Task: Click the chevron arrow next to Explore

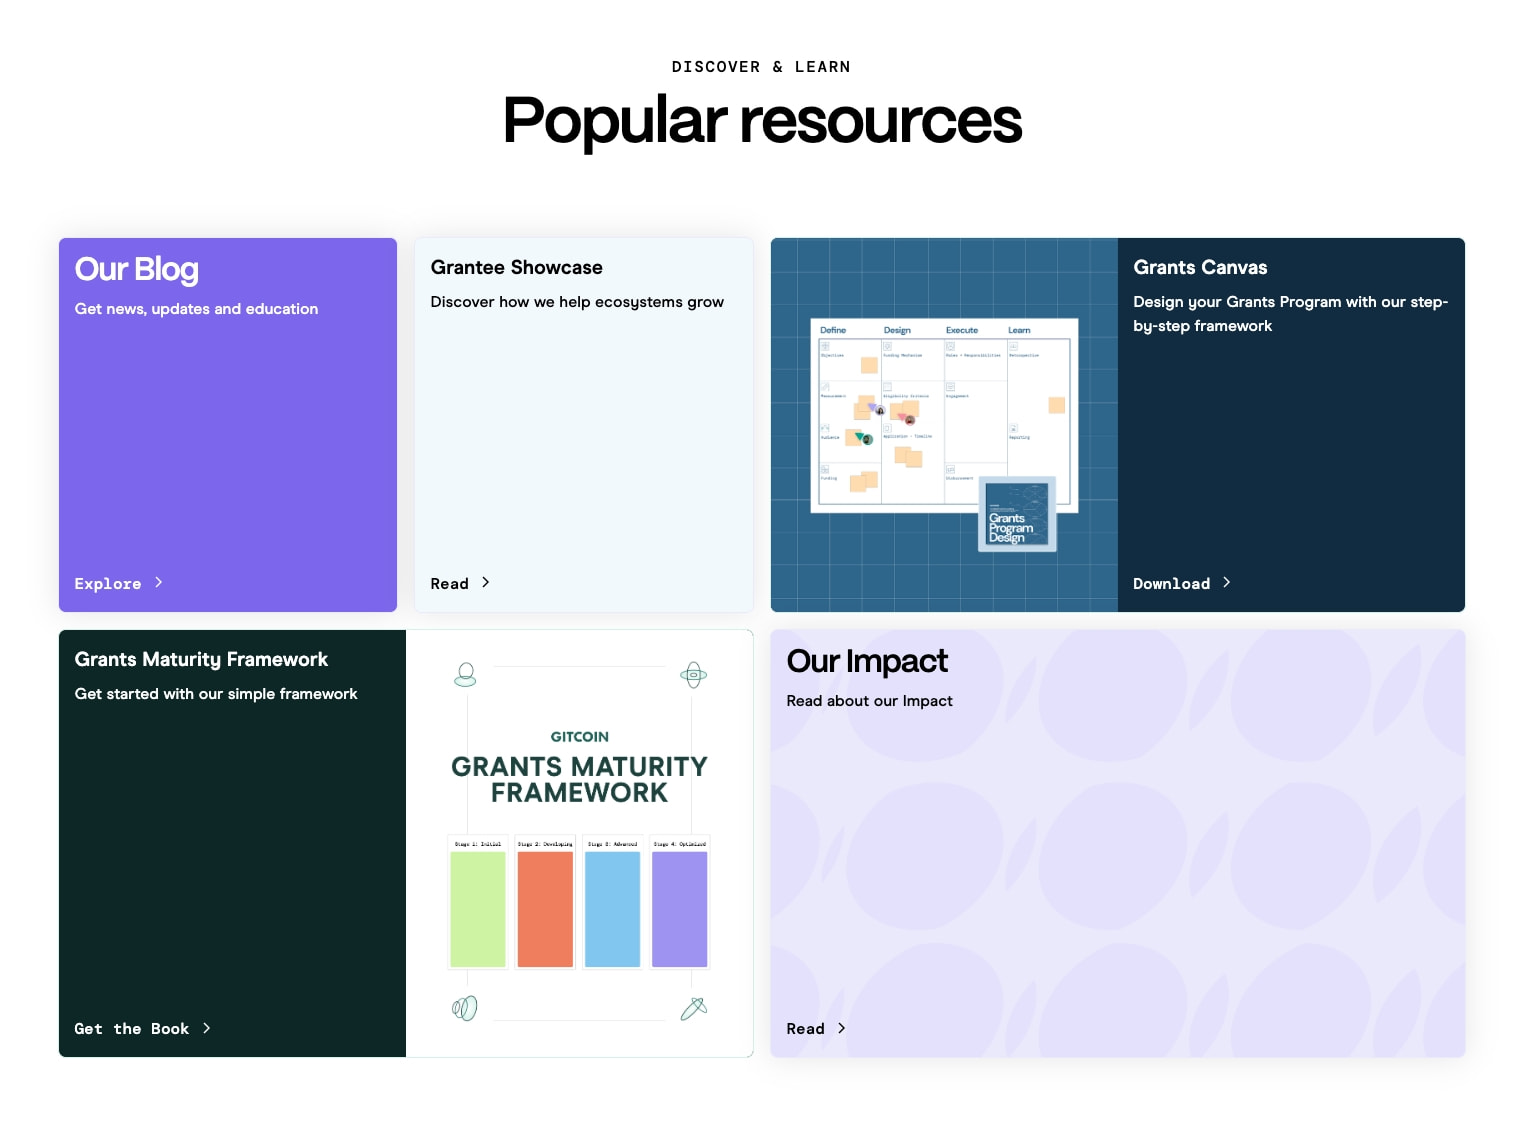Action: tap(159, 583)
